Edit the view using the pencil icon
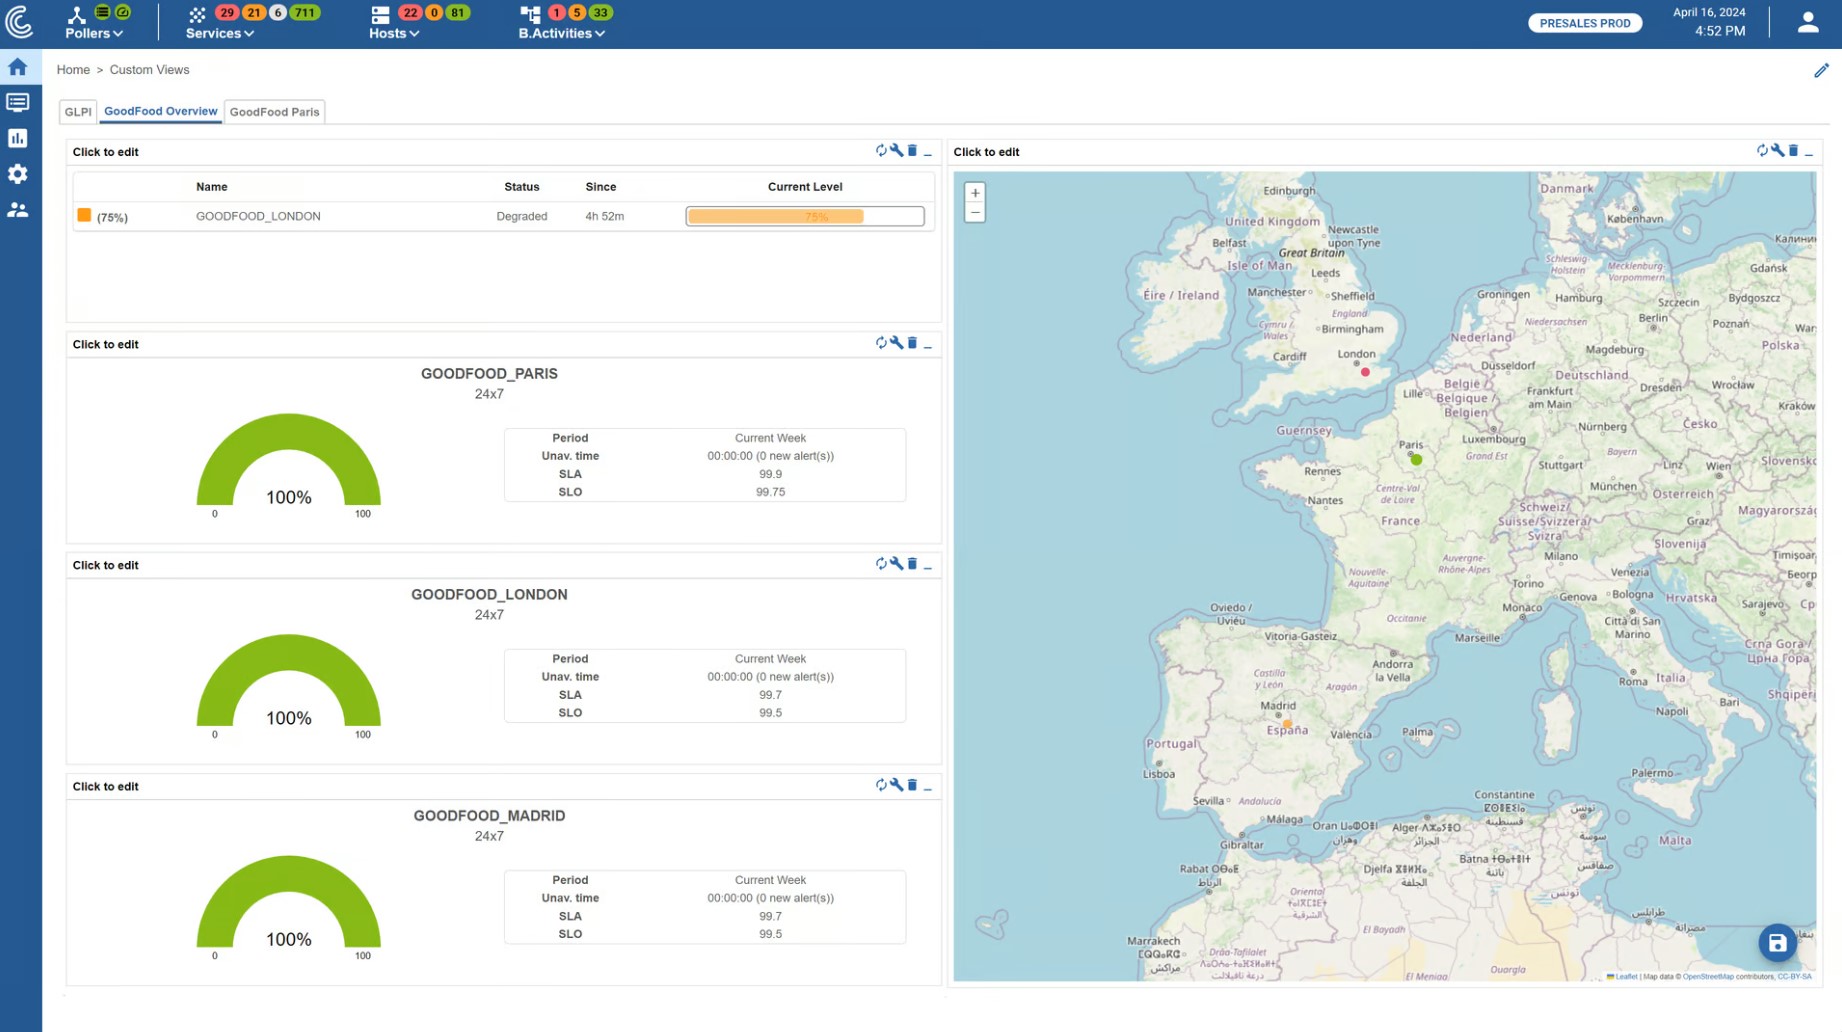The height and width of the screenshot is (1032, 1842). (1822, 70)
